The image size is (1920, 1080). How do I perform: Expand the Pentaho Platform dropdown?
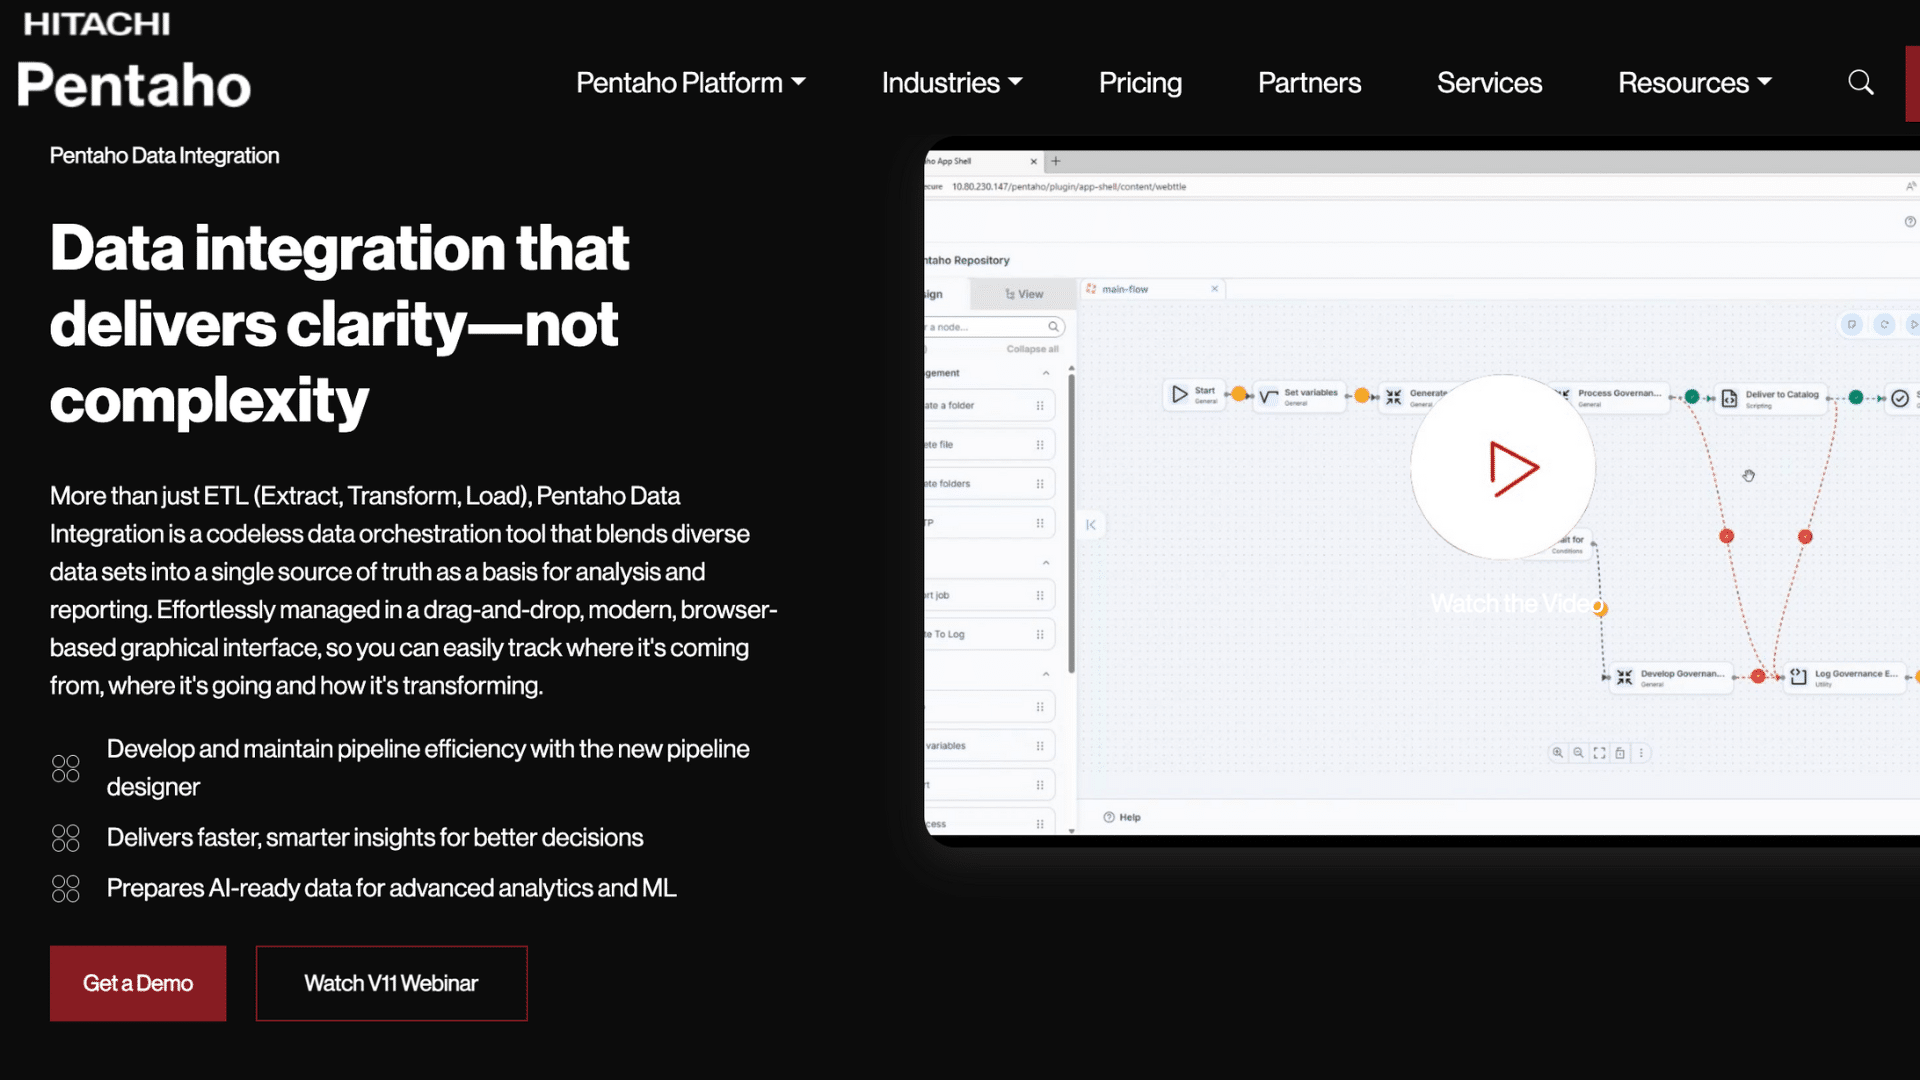(x=691, y=83)
